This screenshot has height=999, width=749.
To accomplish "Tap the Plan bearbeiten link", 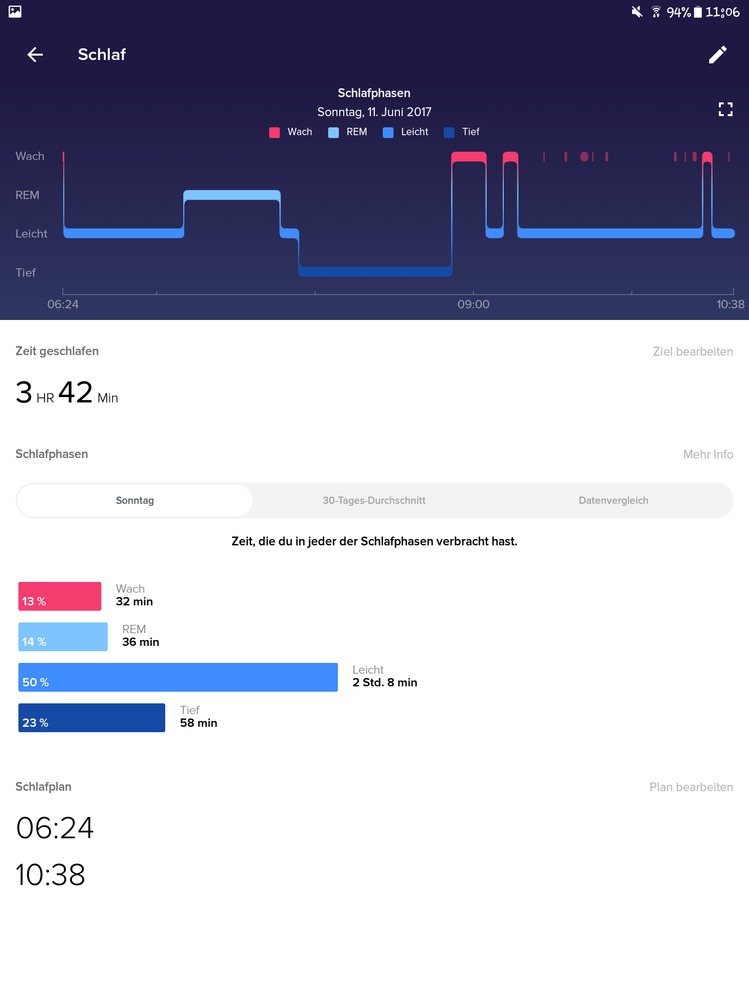I will [691, 787].
